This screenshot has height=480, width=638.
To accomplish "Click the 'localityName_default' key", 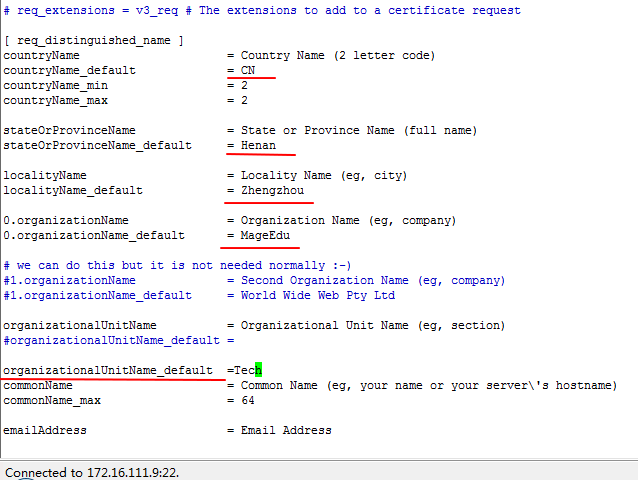I will click(73, 190).
